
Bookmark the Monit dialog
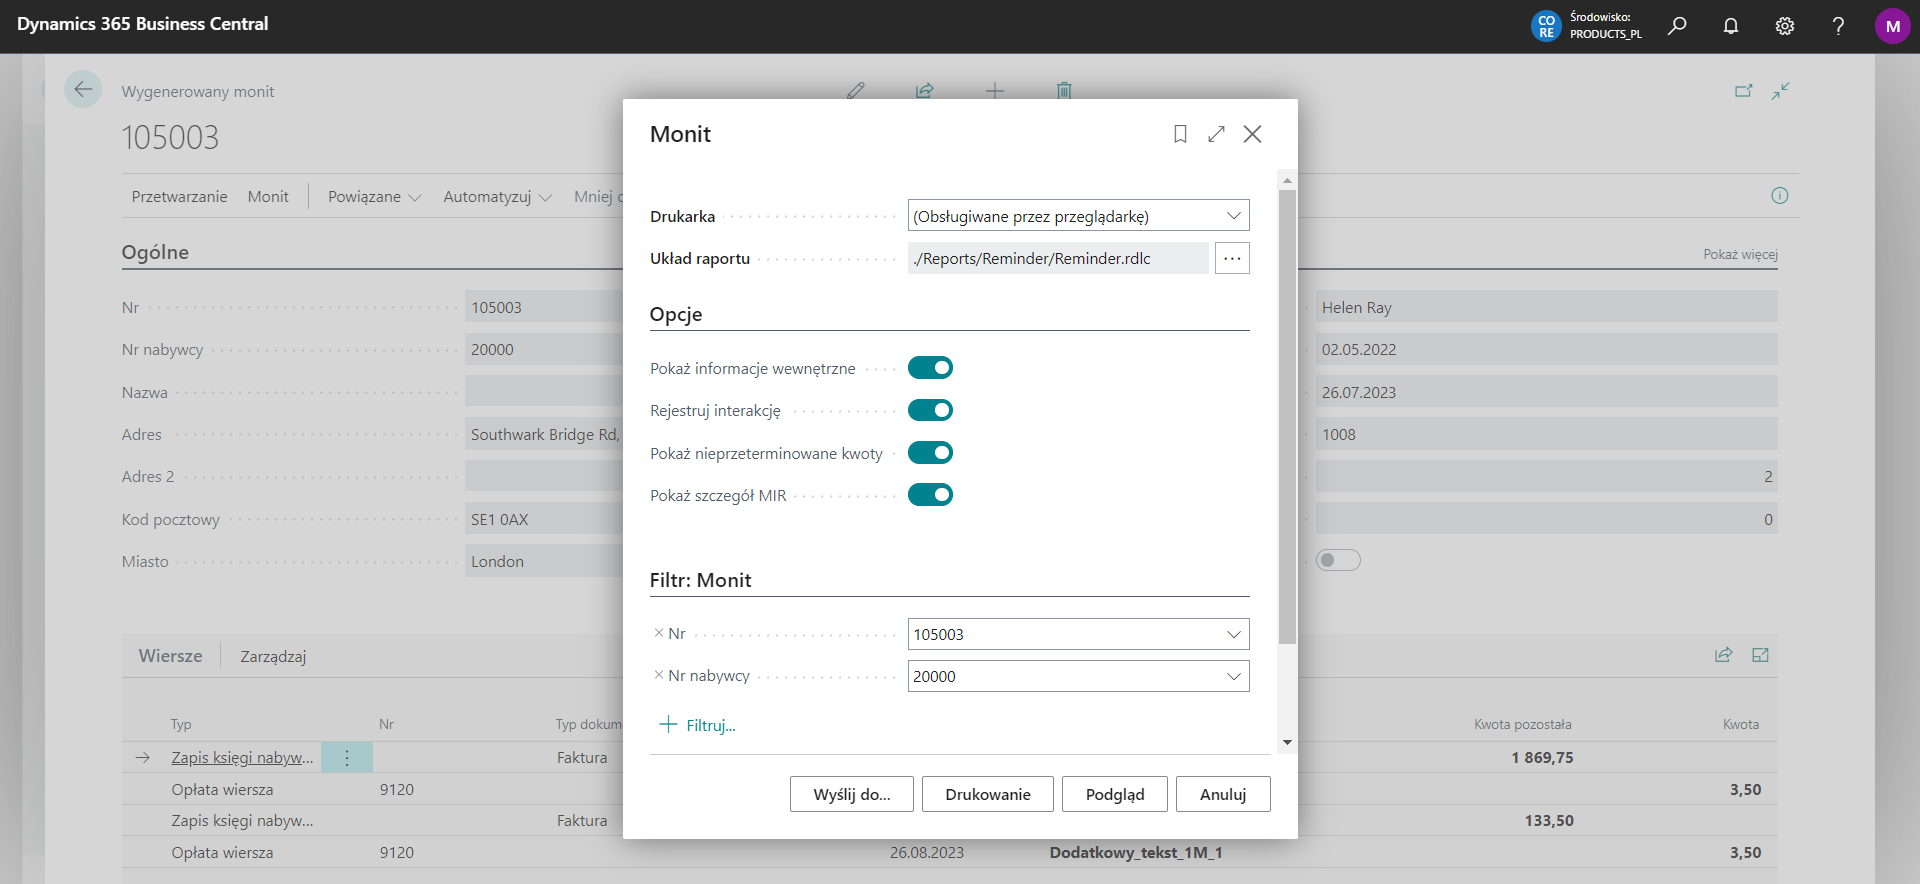pyautogui.click(x=1180, y=134)
